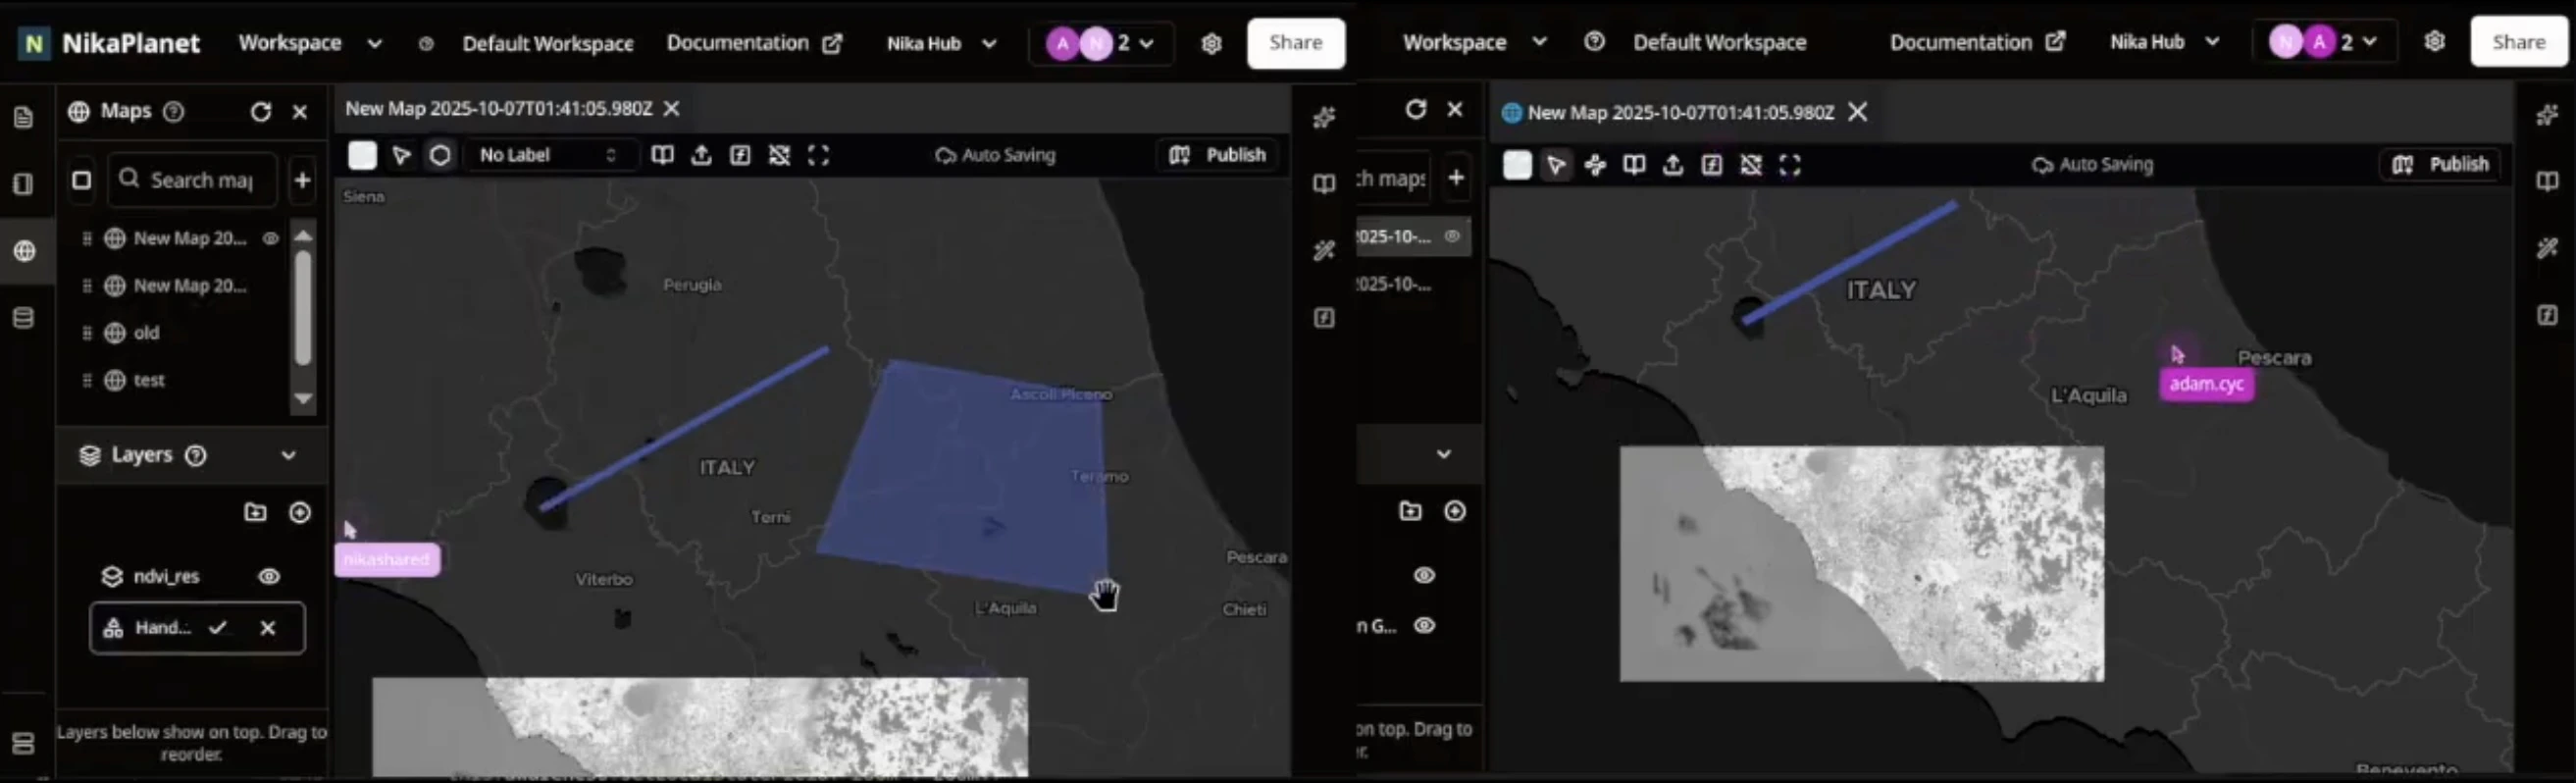Select the move tool in right map toolbar
The image size is (2576, 783).
1595,165
